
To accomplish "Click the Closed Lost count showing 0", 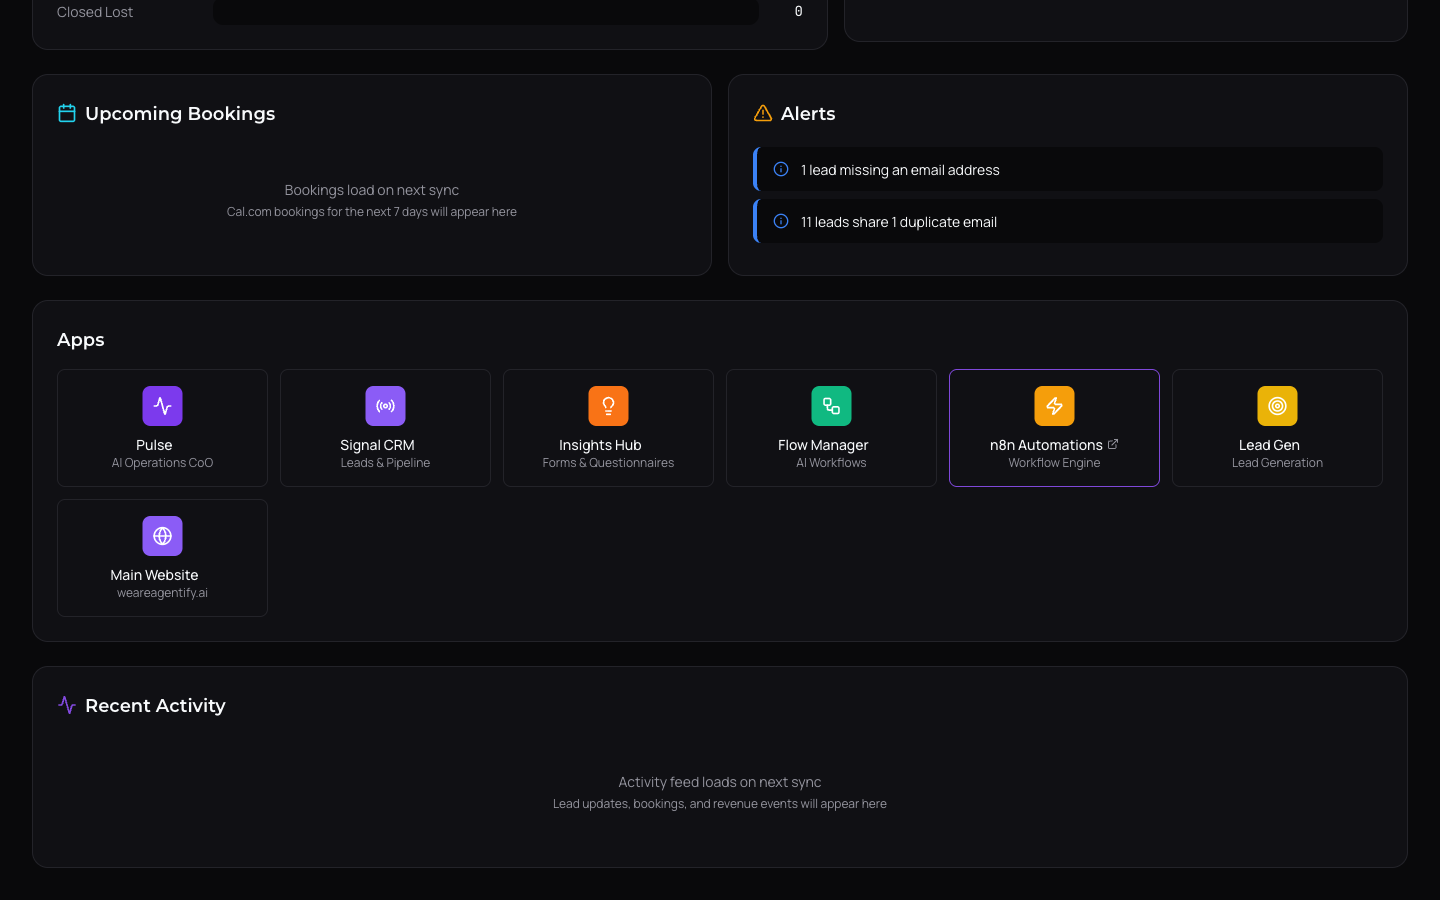I will coord(798,11).
